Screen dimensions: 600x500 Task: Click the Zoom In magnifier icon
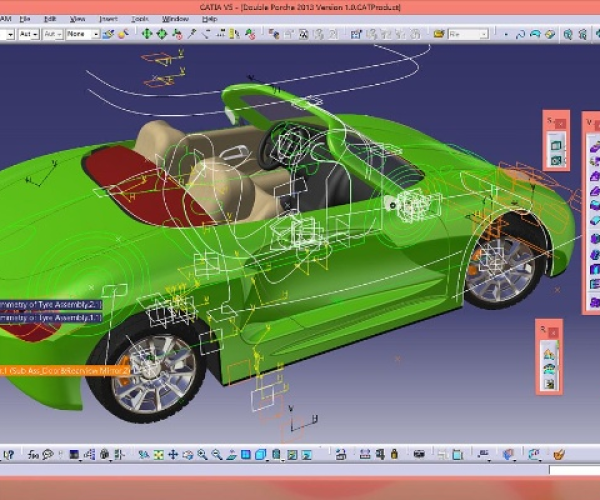(x=202, y=455)
